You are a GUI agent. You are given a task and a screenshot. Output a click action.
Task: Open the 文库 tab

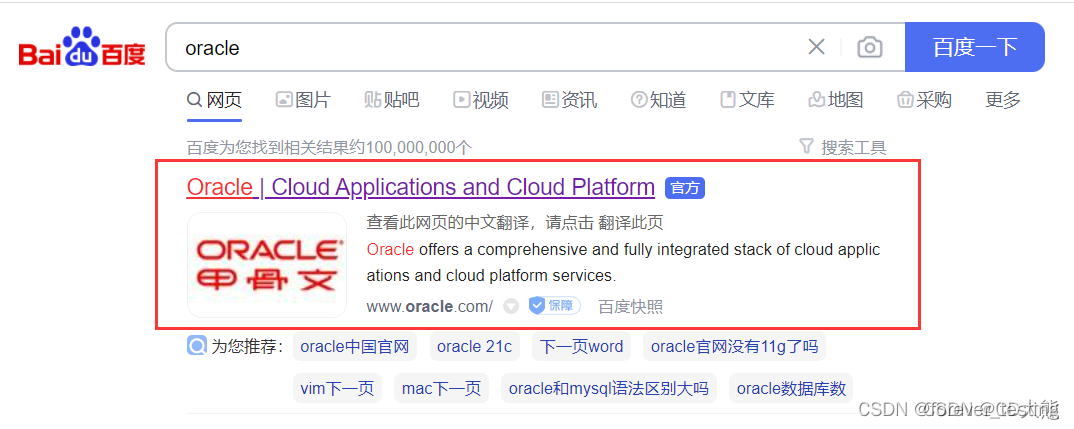coord(747,101)
